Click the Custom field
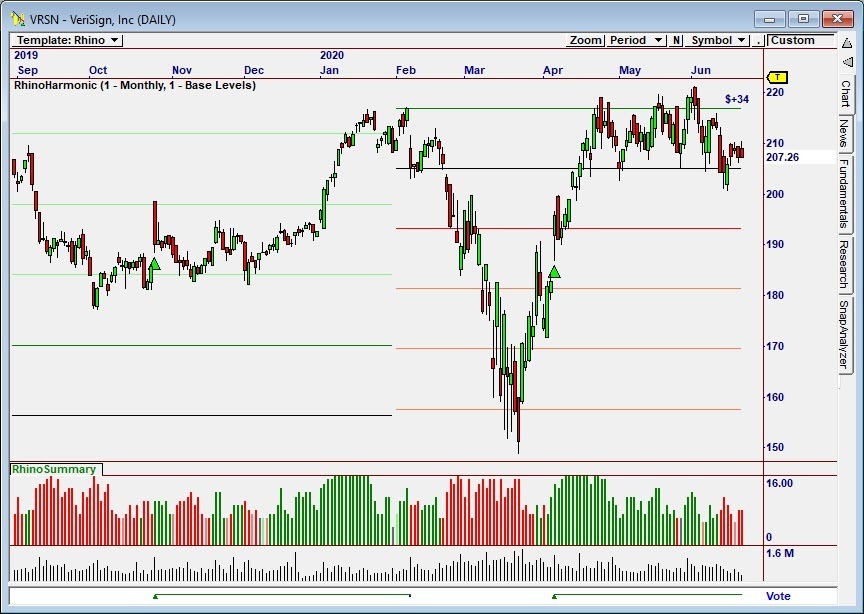Image resolution: width=864 pixels, height=614 pixels. (x=801, y=40)
